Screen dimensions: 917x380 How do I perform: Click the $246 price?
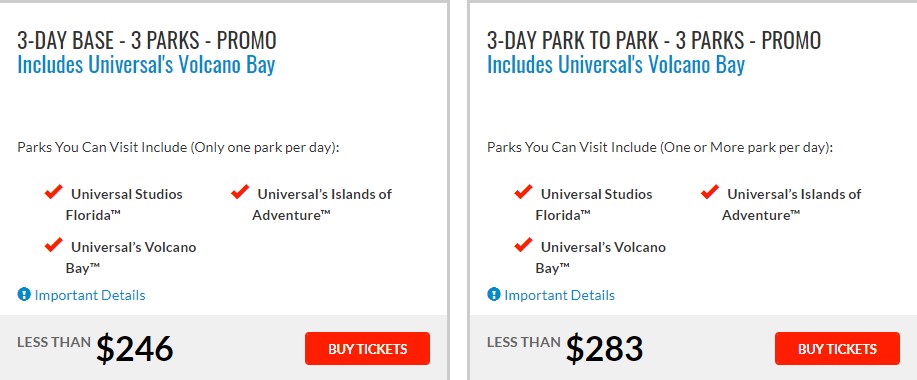[135, 348]
